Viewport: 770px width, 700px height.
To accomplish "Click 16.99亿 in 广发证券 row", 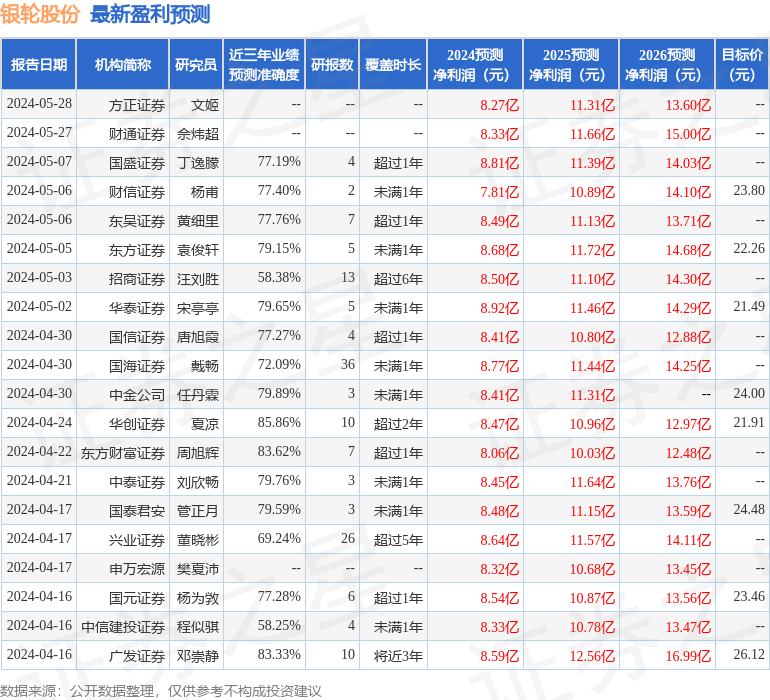I will (688, 656).
